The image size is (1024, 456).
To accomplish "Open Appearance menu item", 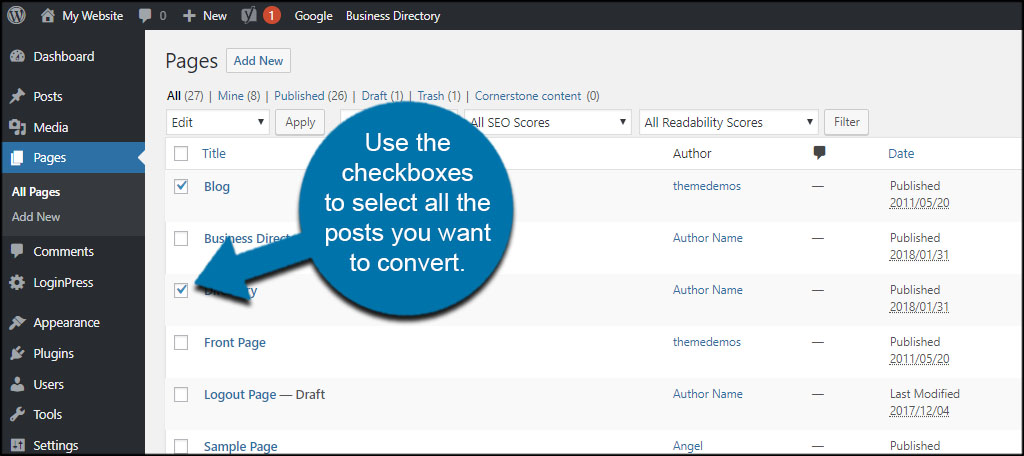I will (72, 323).
